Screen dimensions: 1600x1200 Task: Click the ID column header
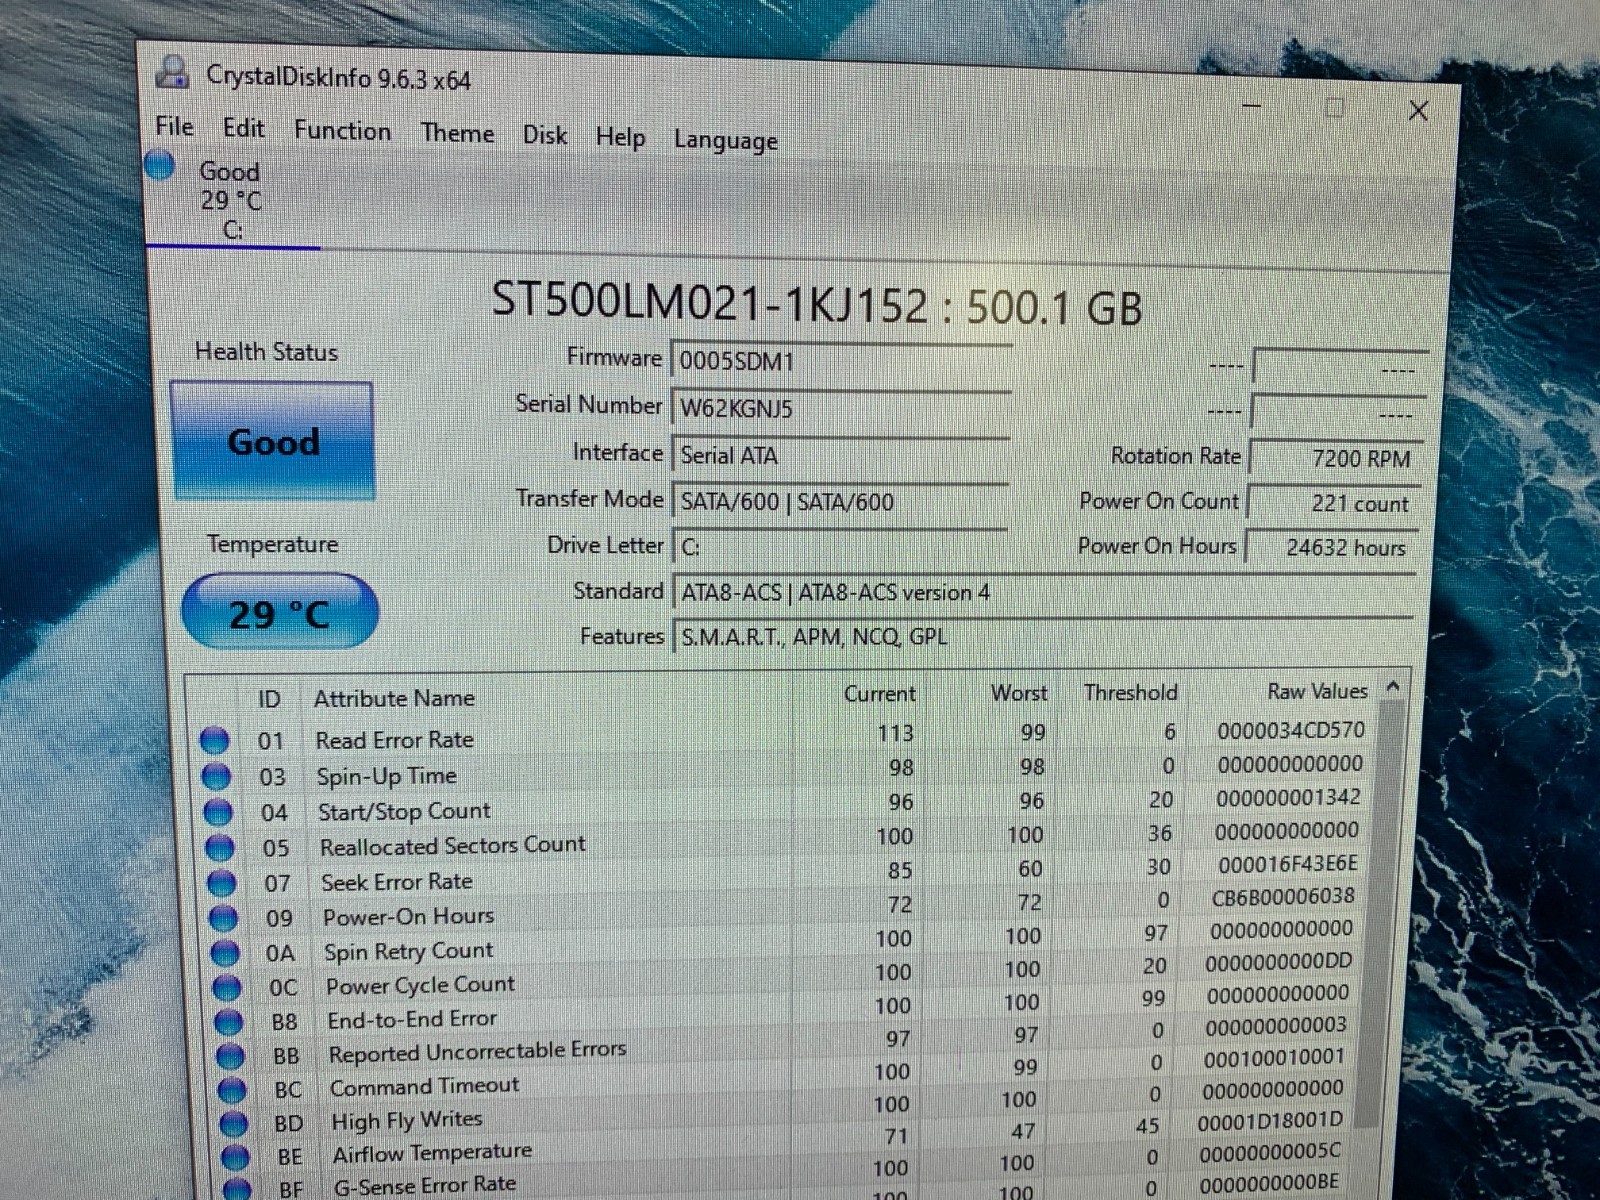point(269,699)
